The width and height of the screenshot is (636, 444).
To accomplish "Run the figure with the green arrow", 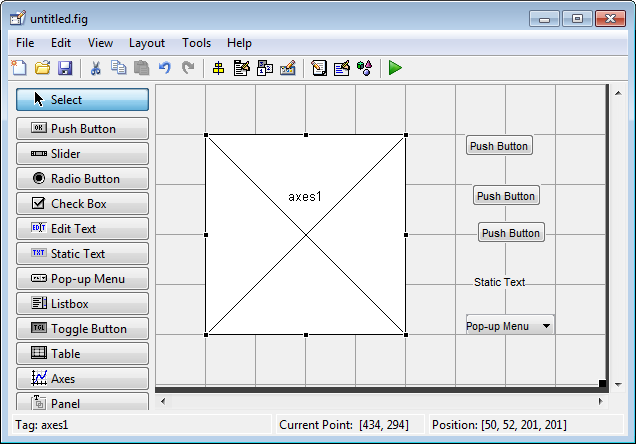I will pyautogui.click(x=395, y=68).
